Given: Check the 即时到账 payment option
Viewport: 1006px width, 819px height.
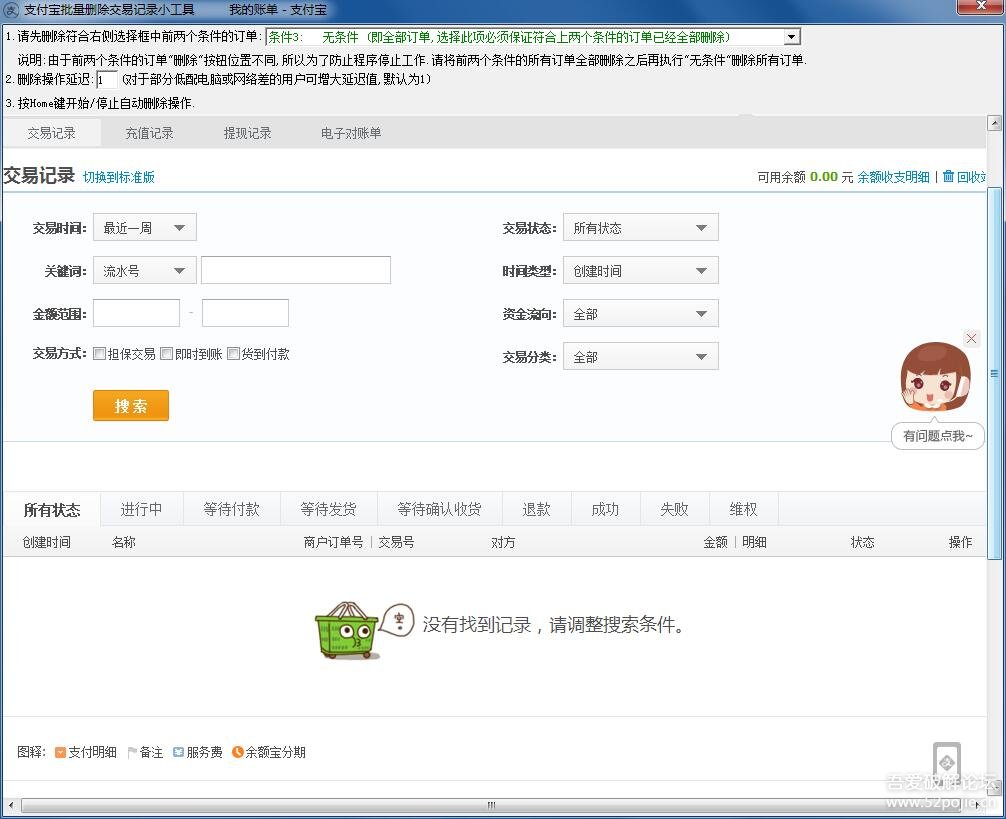Looking at the screenshot, I should 167,354.
